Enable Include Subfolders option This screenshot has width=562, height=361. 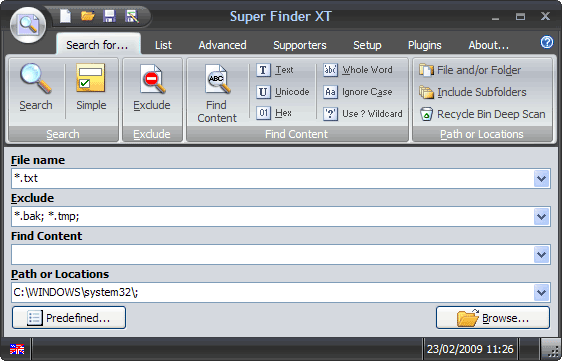click(x=473, y=92)
